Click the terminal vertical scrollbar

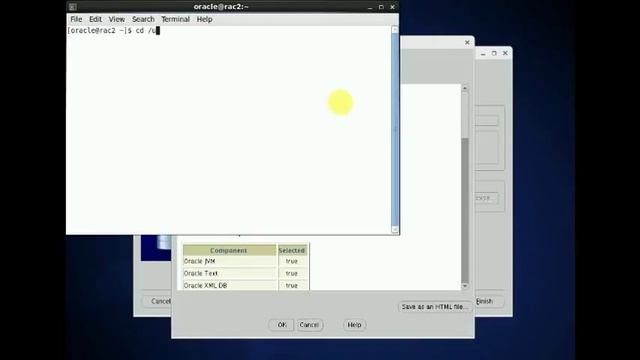click(395, 129)
